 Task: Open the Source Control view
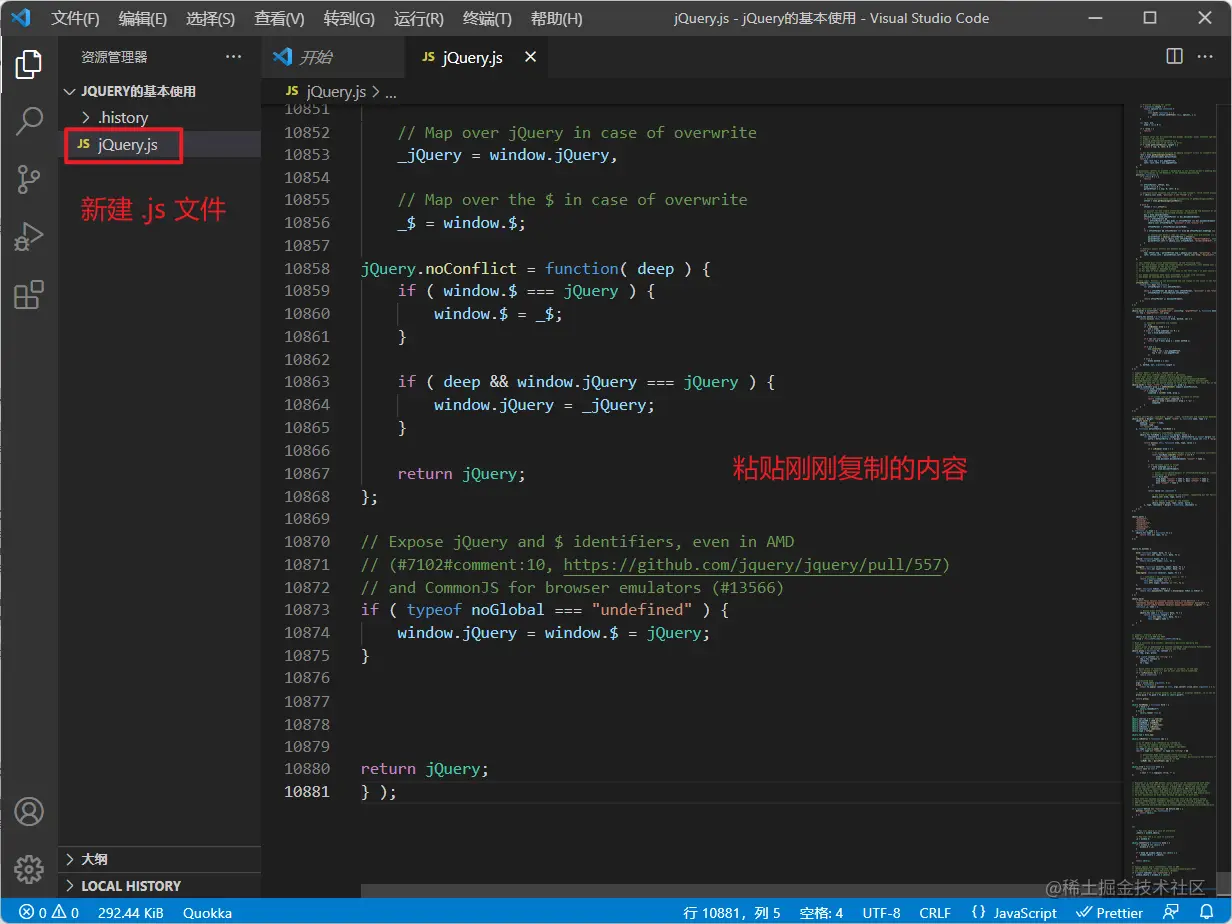tap(29, 179)
